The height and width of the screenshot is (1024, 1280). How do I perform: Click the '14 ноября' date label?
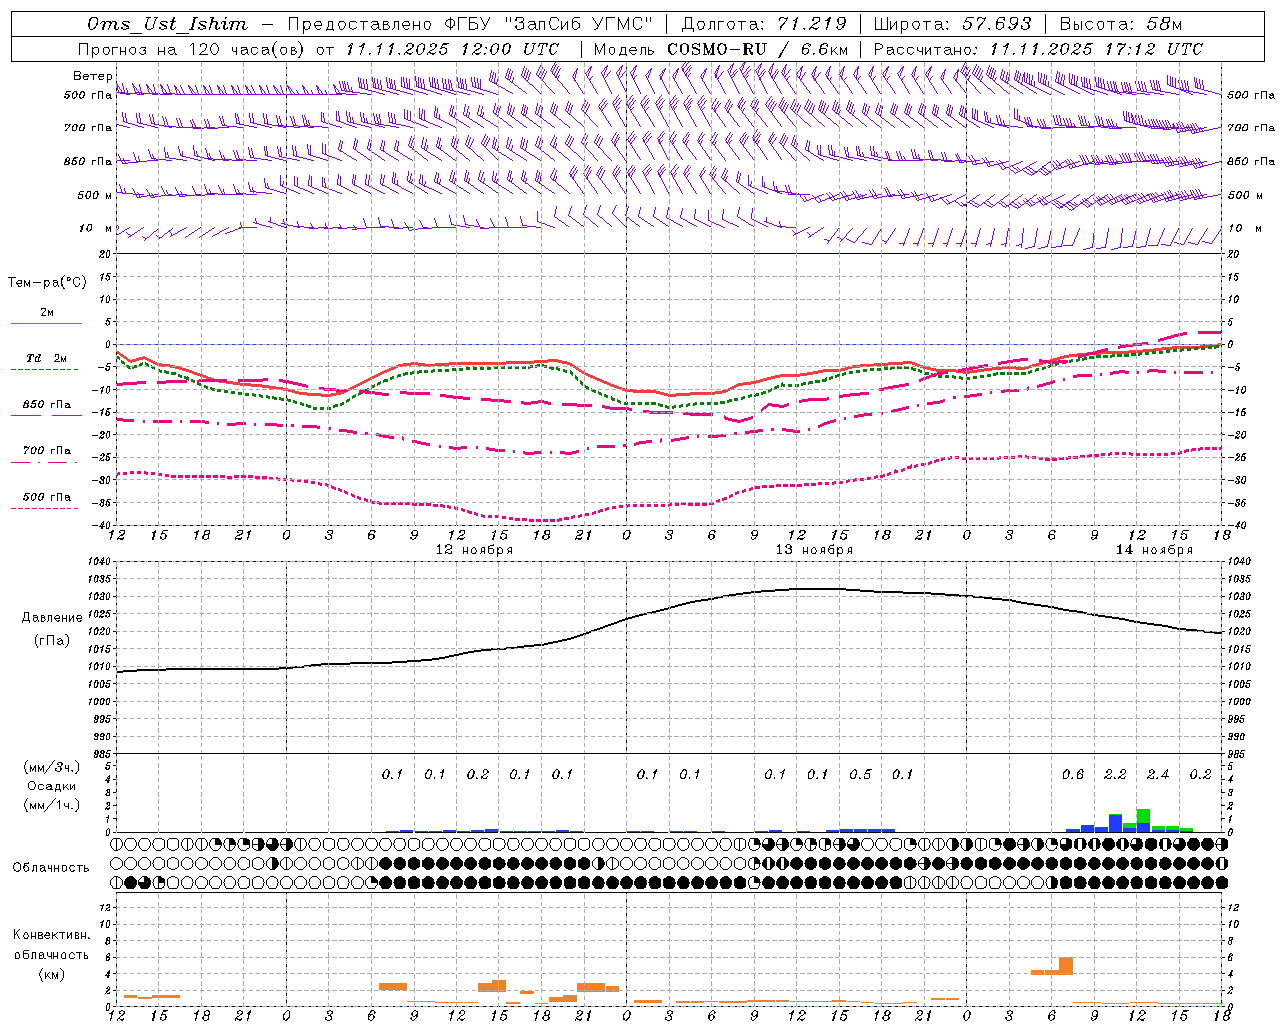coord(1154,550)
